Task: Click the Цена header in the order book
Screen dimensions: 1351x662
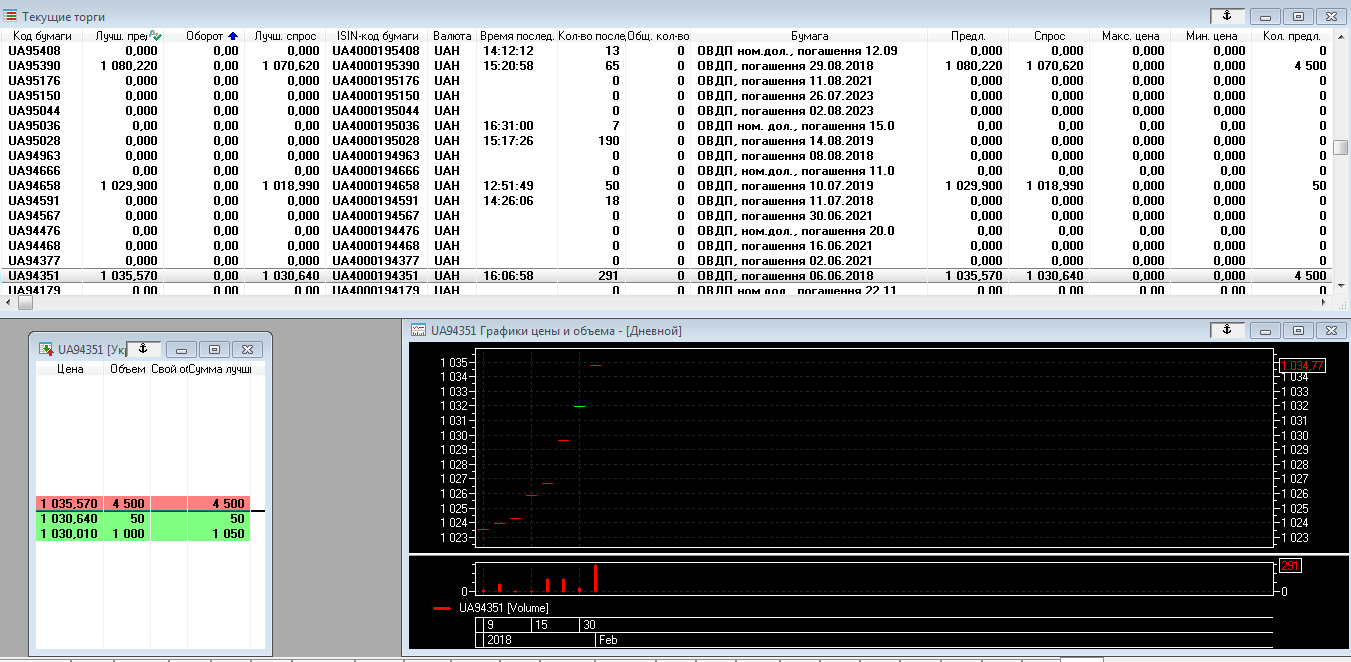Action: [x=70, y=369]
